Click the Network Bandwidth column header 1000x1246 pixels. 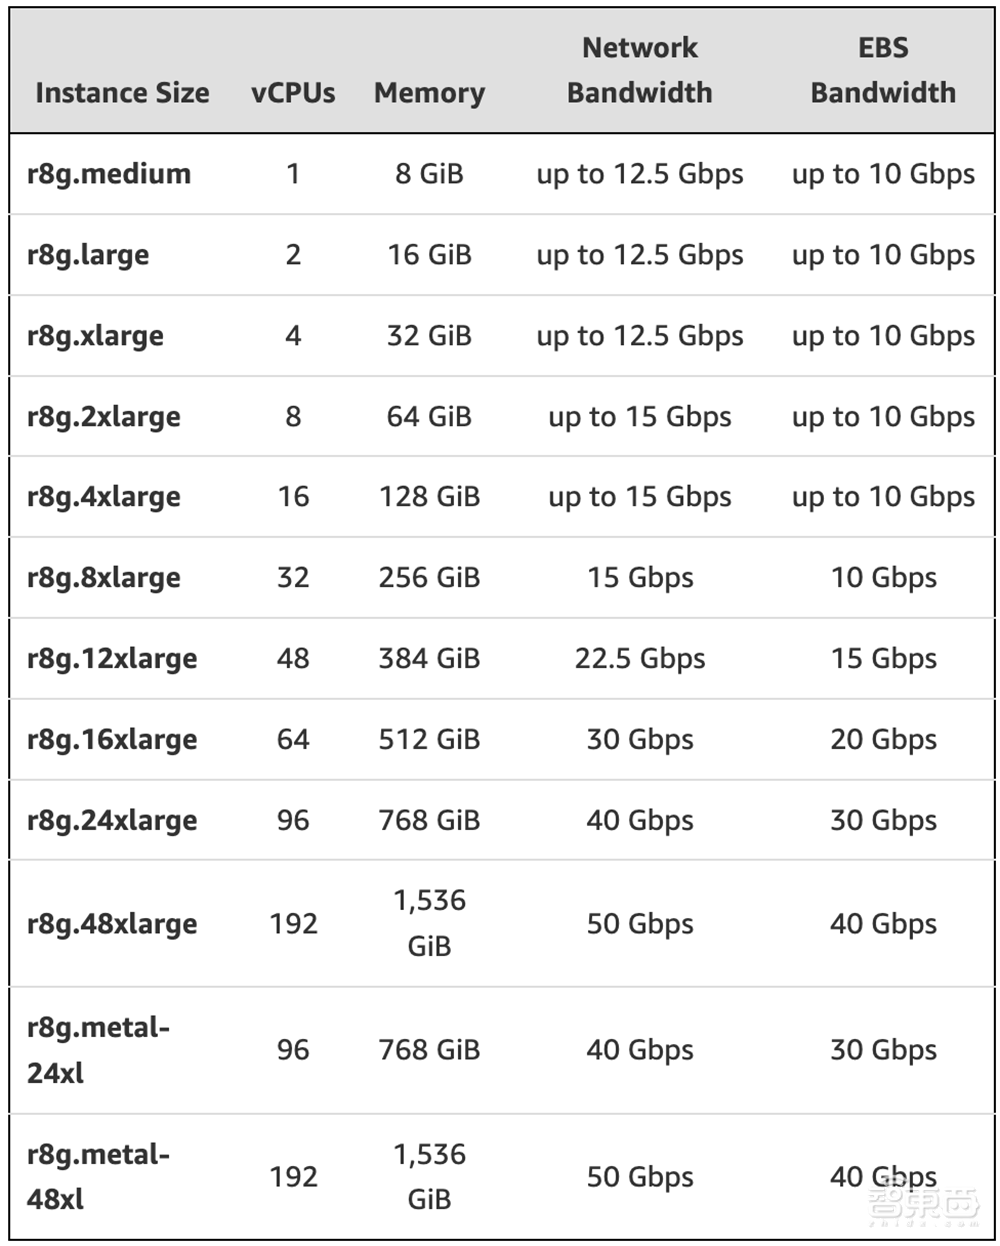pos(640,70)
